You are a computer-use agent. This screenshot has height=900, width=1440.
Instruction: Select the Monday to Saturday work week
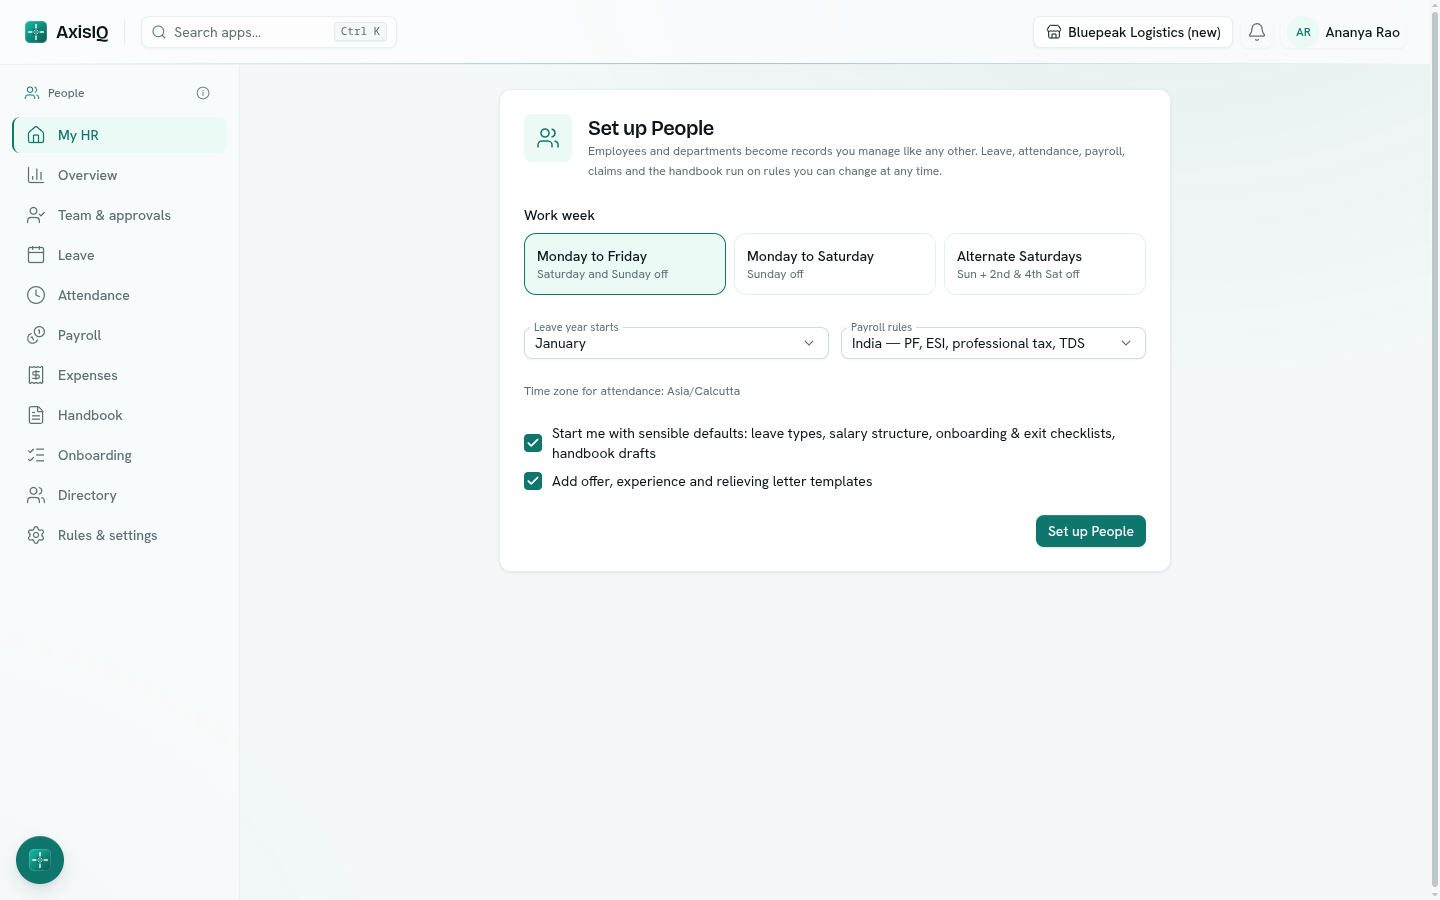[x=835, y=264]
